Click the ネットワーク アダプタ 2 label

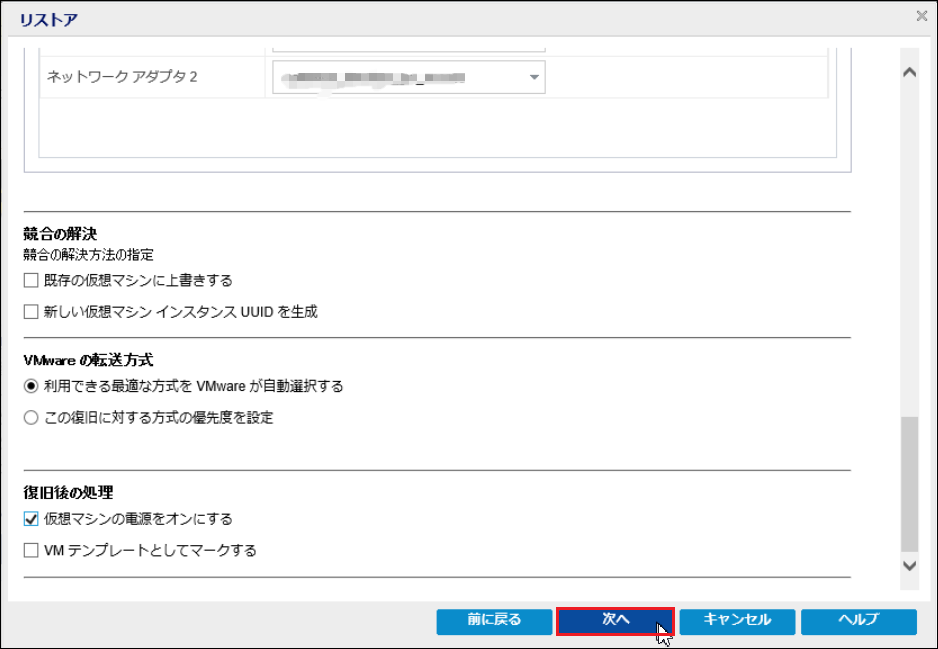[x=122, y=77]
